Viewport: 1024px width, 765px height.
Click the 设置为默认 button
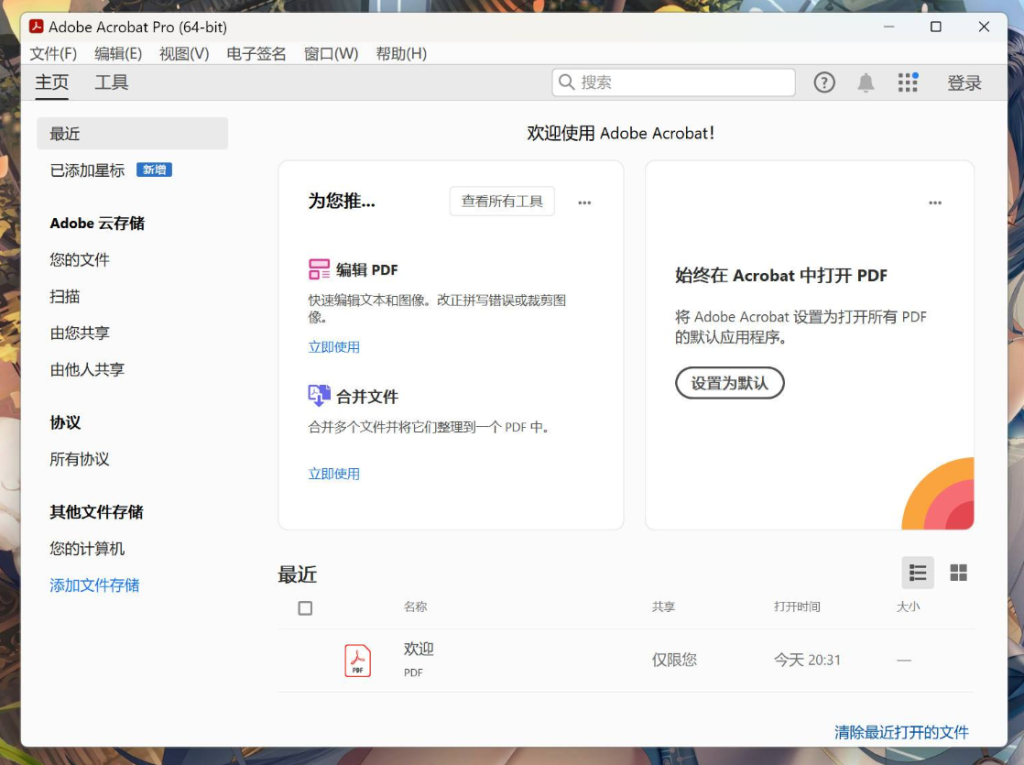pyautogui.click(x=729, y=383)
